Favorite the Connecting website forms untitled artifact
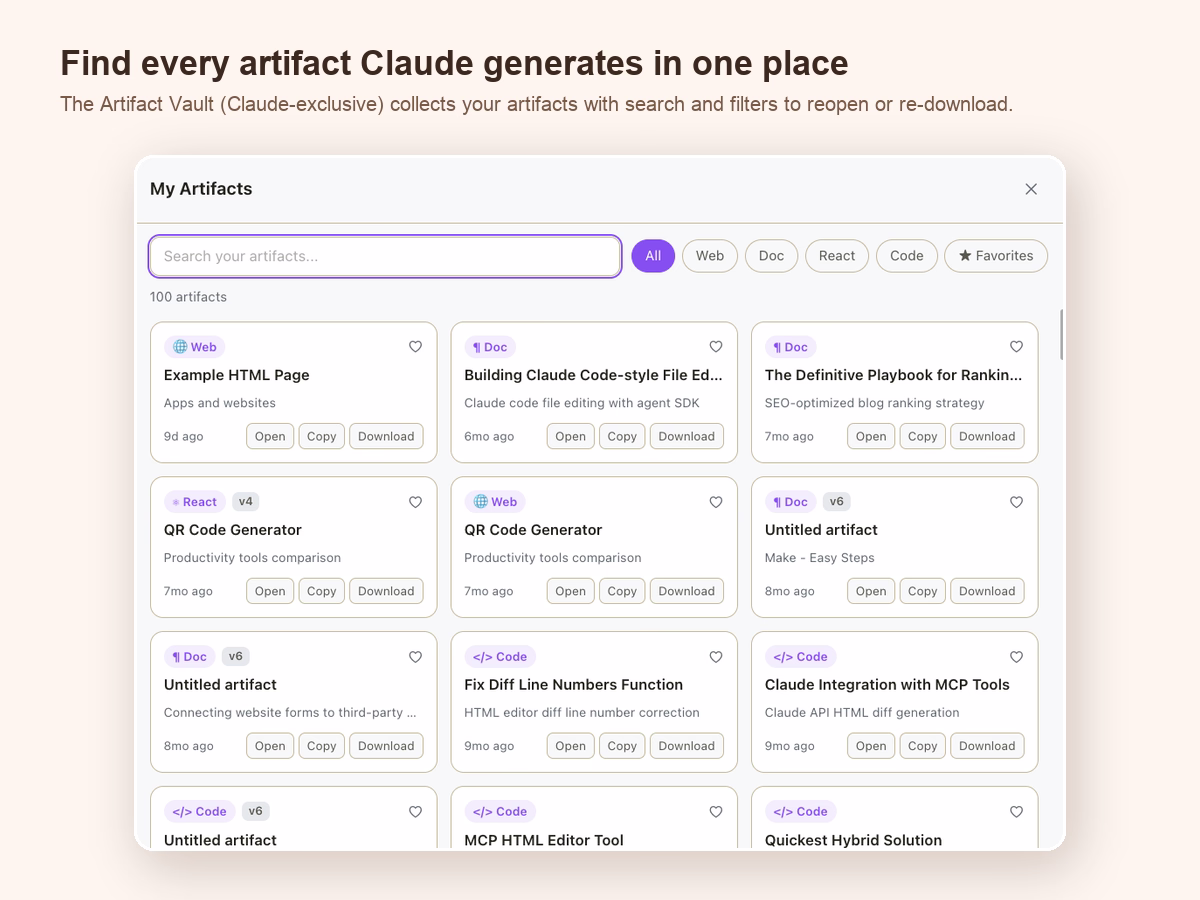Screen dimensions: 1200x900 (415, 657)
